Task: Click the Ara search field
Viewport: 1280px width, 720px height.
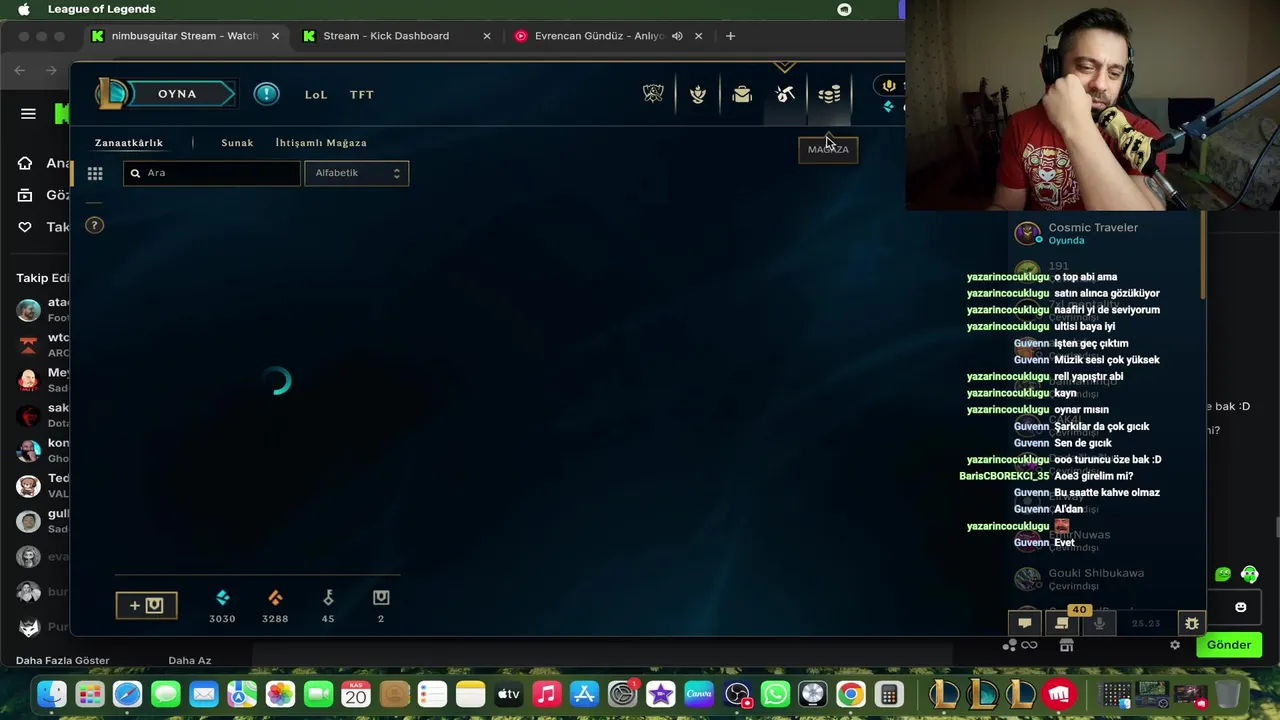Action: click(212, 173)
